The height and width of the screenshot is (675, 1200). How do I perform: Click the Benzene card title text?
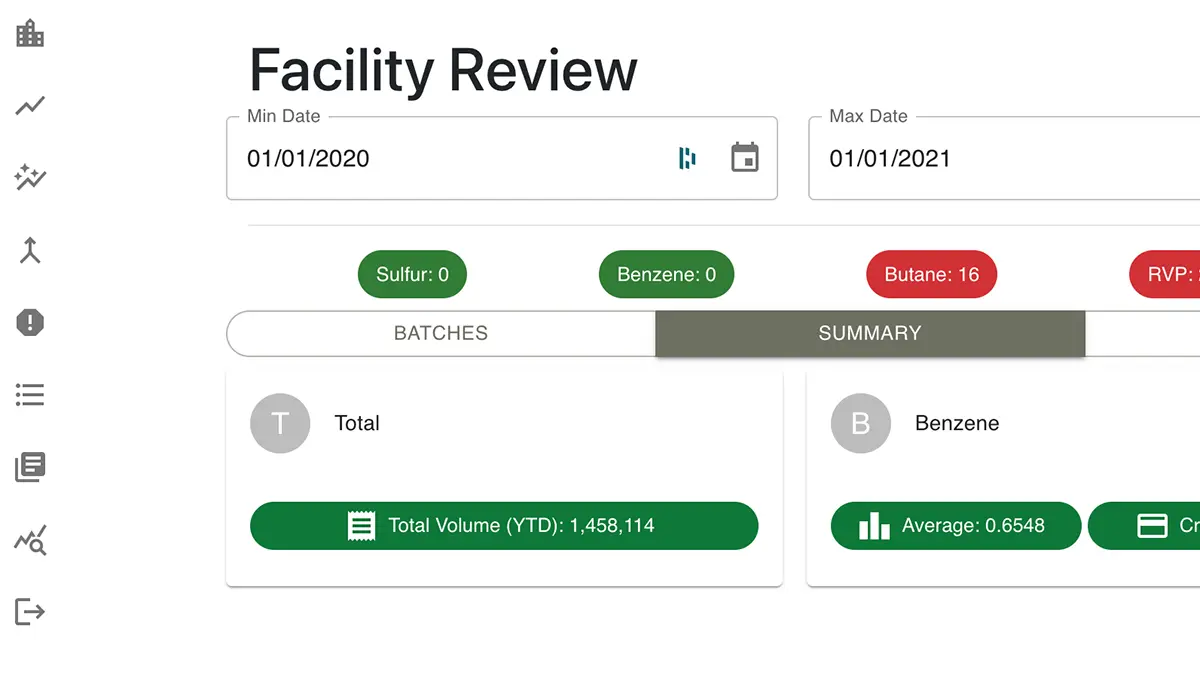(957, 423)
